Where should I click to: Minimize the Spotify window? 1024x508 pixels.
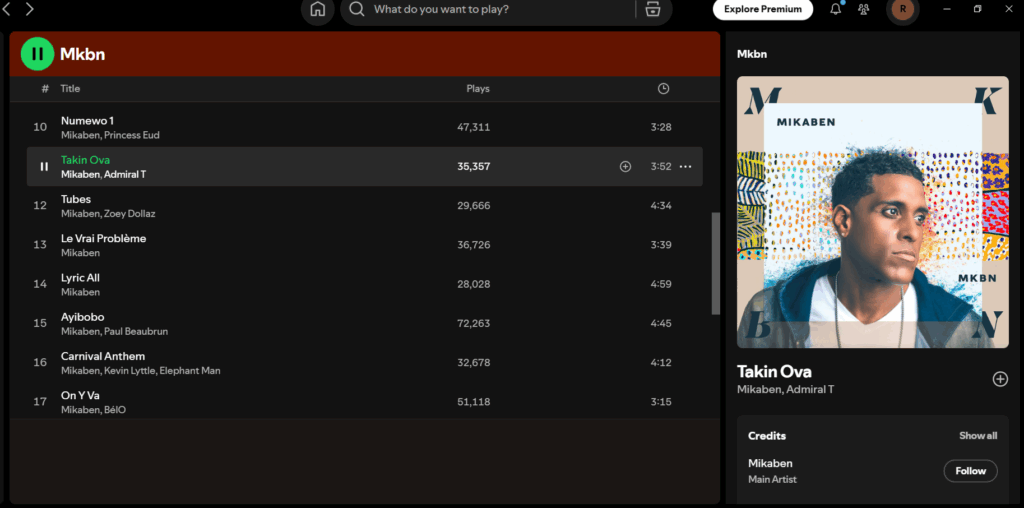point(947,9)
